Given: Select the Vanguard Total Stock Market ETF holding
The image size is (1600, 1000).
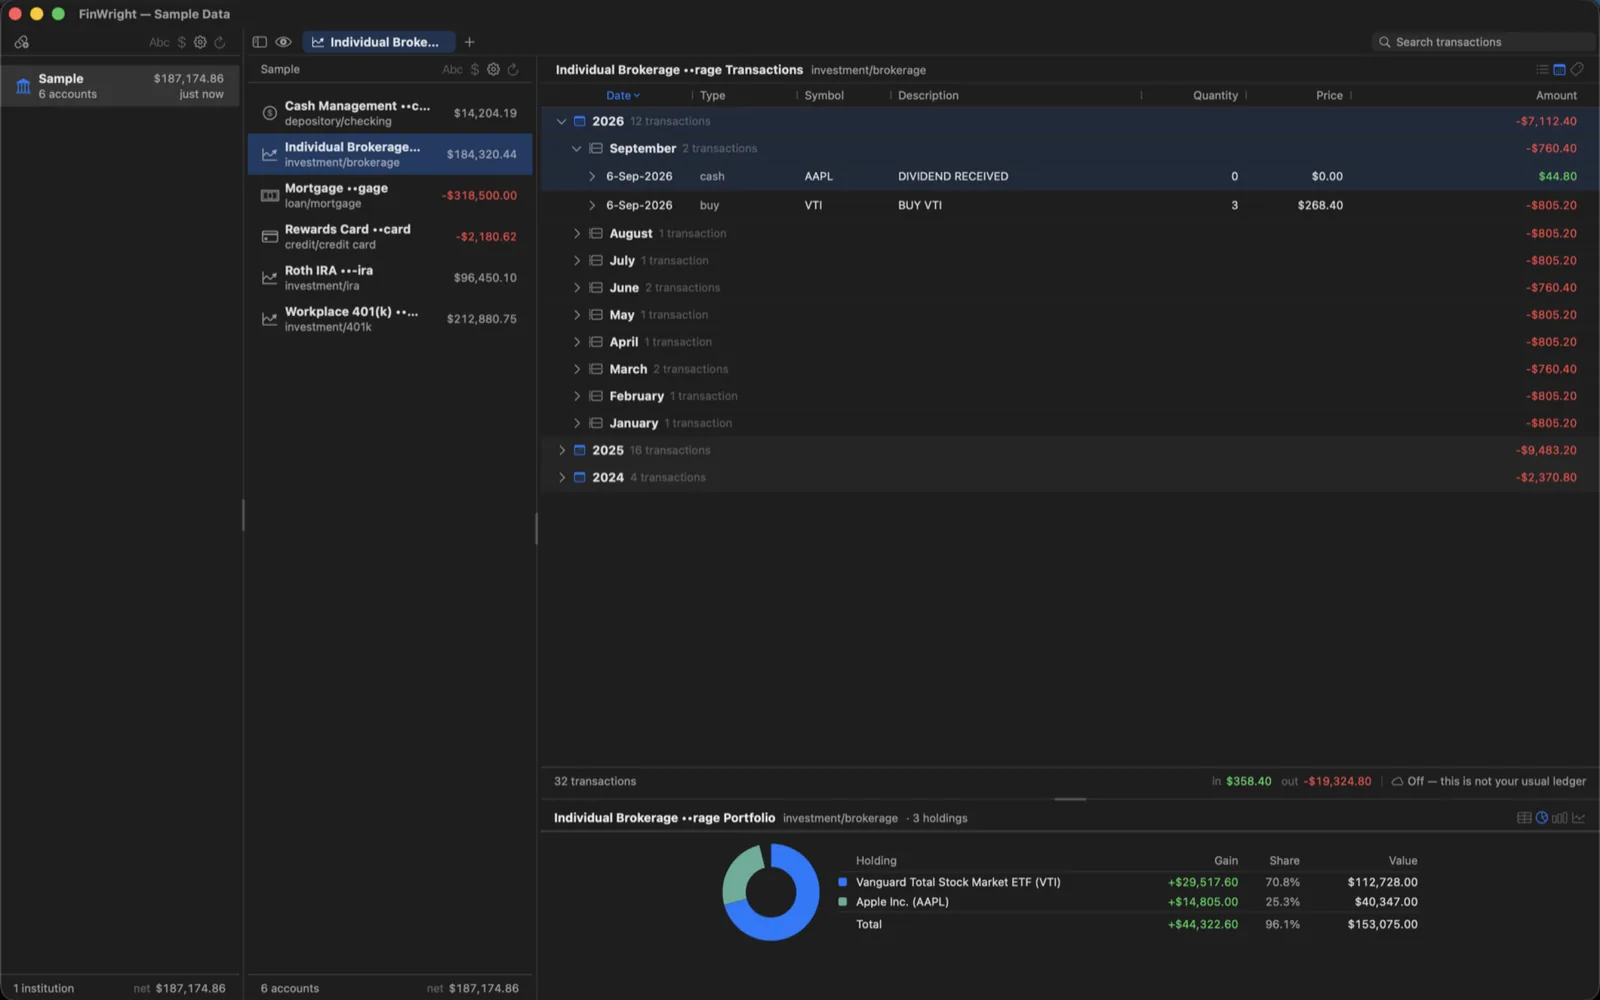Looking at the screenshot, I should pyautogui.click(x=1127, y=882).
